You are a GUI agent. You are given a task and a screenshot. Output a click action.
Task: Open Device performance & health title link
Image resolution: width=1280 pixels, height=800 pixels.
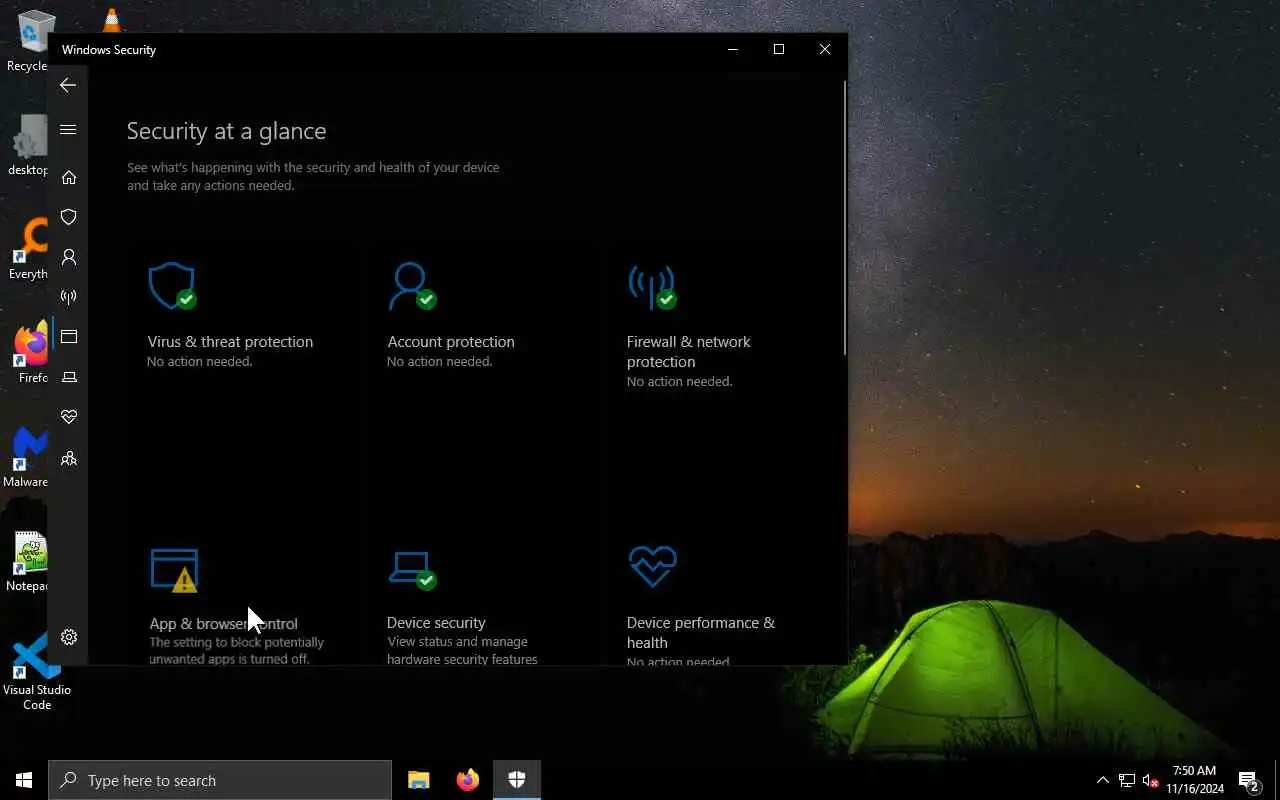coord(700,633)
